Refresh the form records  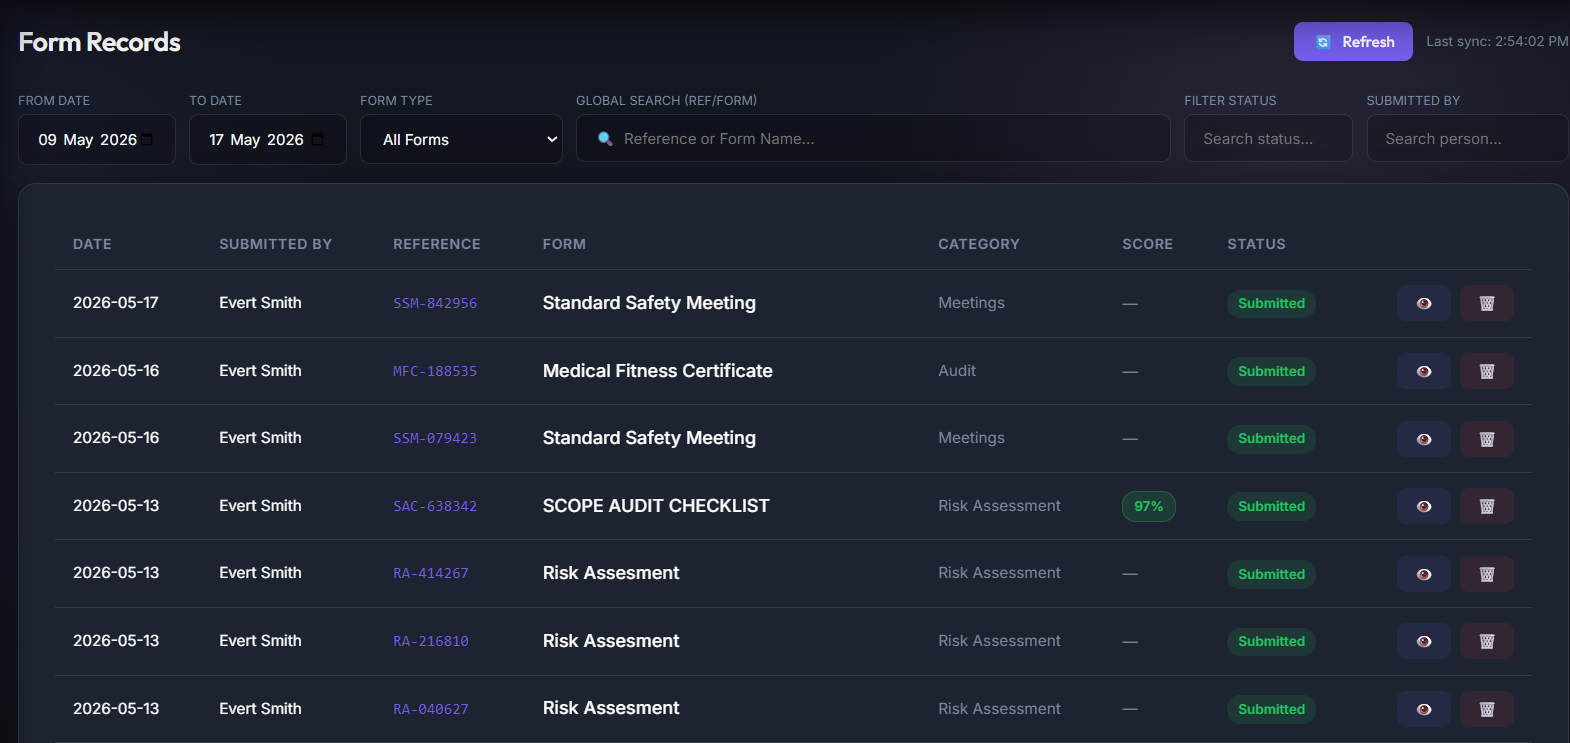pos(1353,42)
